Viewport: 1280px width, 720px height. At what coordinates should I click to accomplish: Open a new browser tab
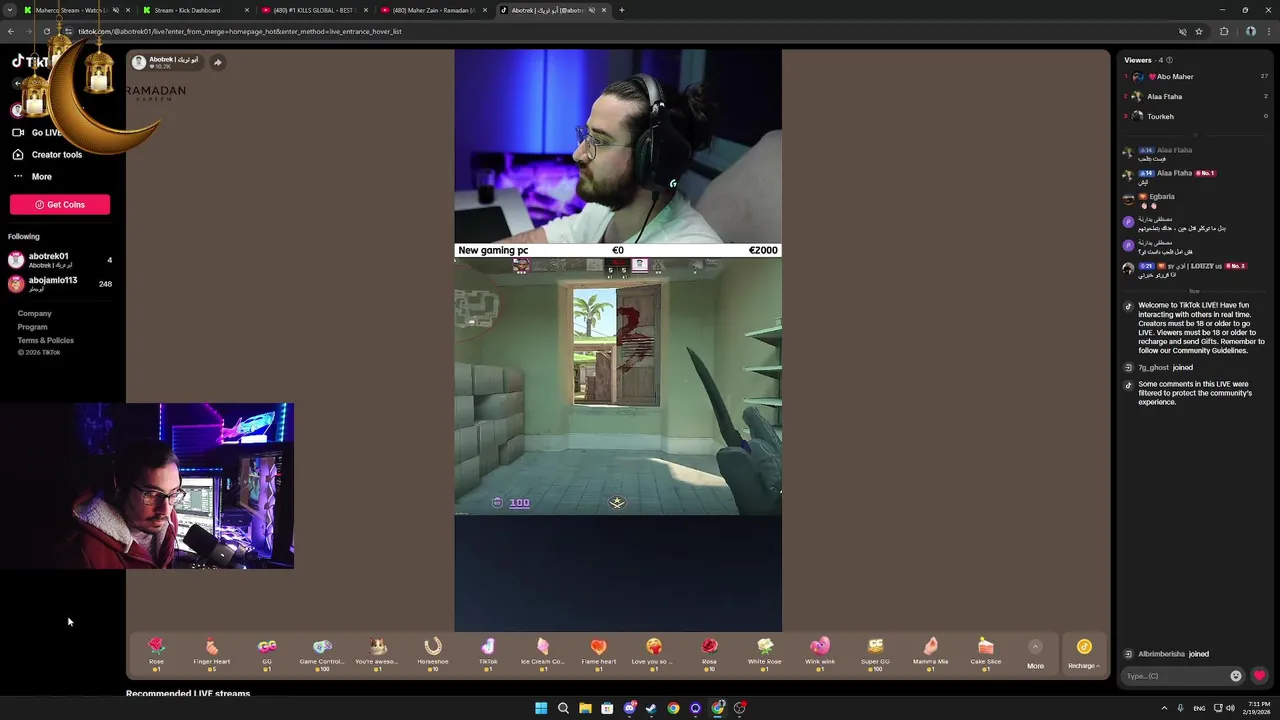click(x=622, y=10)
